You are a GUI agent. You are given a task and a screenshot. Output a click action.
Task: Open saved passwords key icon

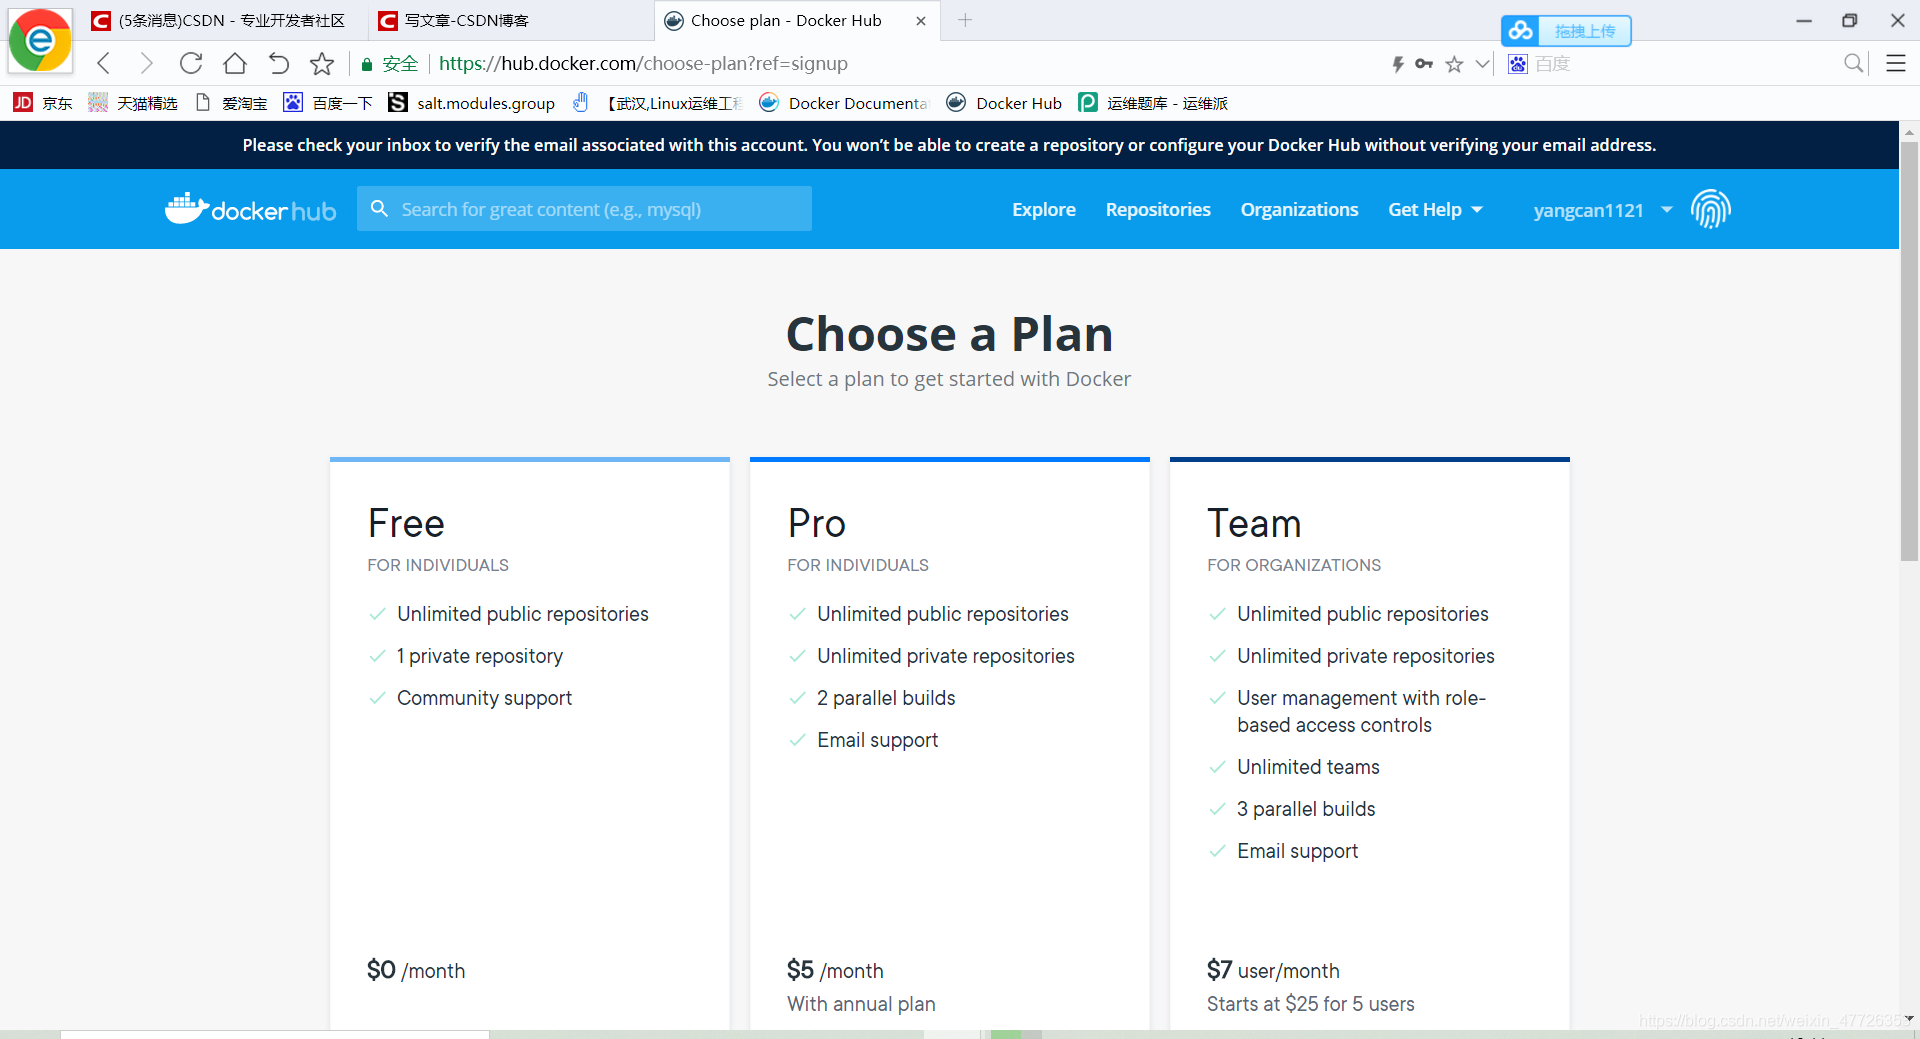[x=1424, y=64]
